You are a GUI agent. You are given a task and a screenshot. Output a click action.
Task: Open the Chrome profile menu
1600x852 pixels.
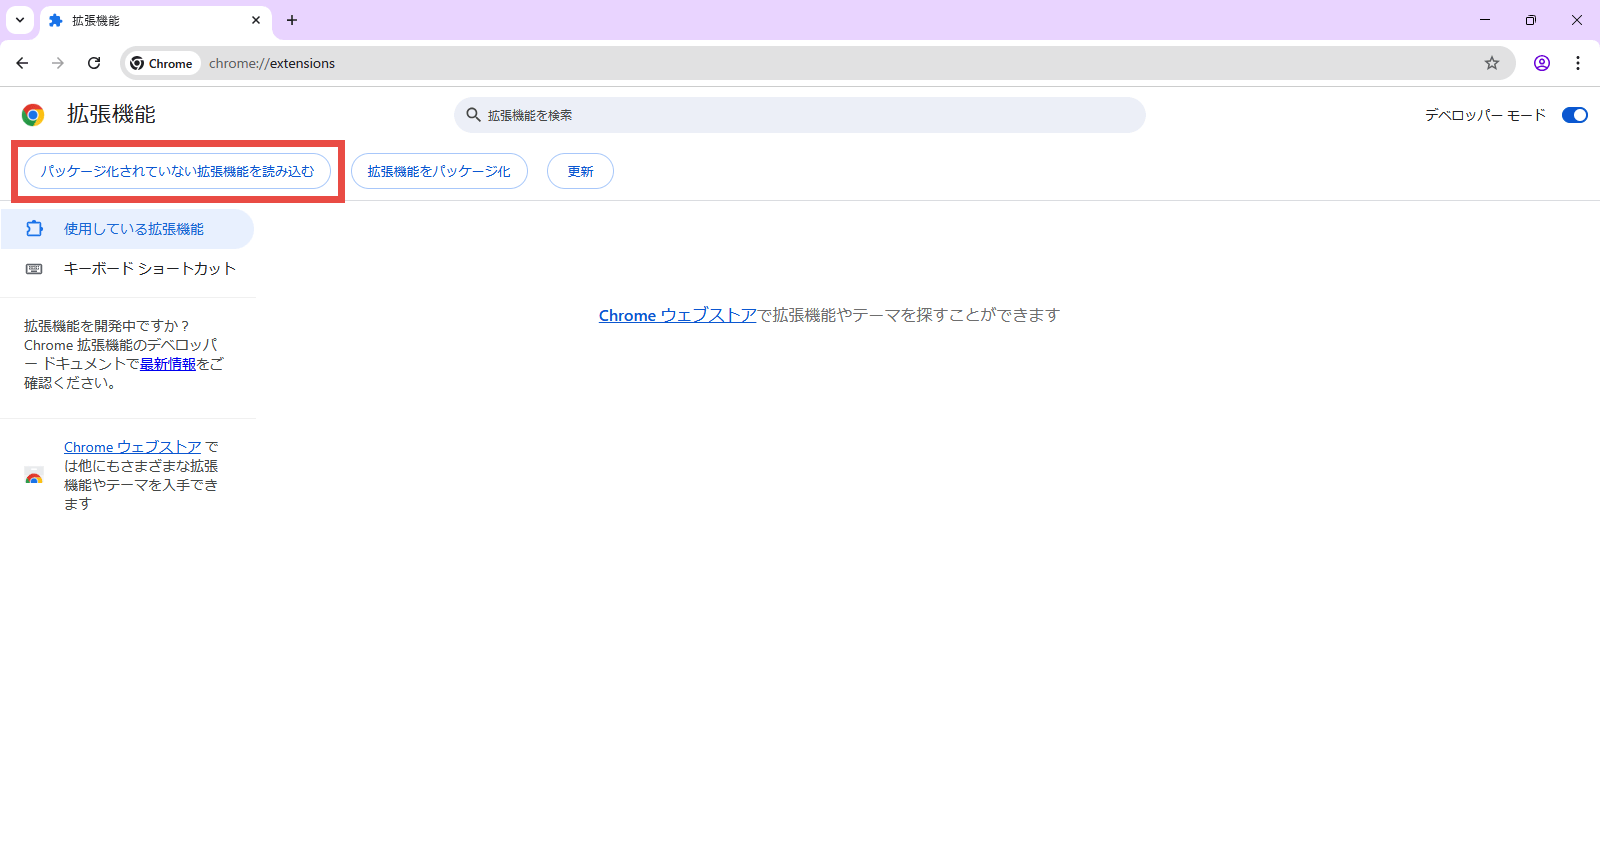point(1542,63)
